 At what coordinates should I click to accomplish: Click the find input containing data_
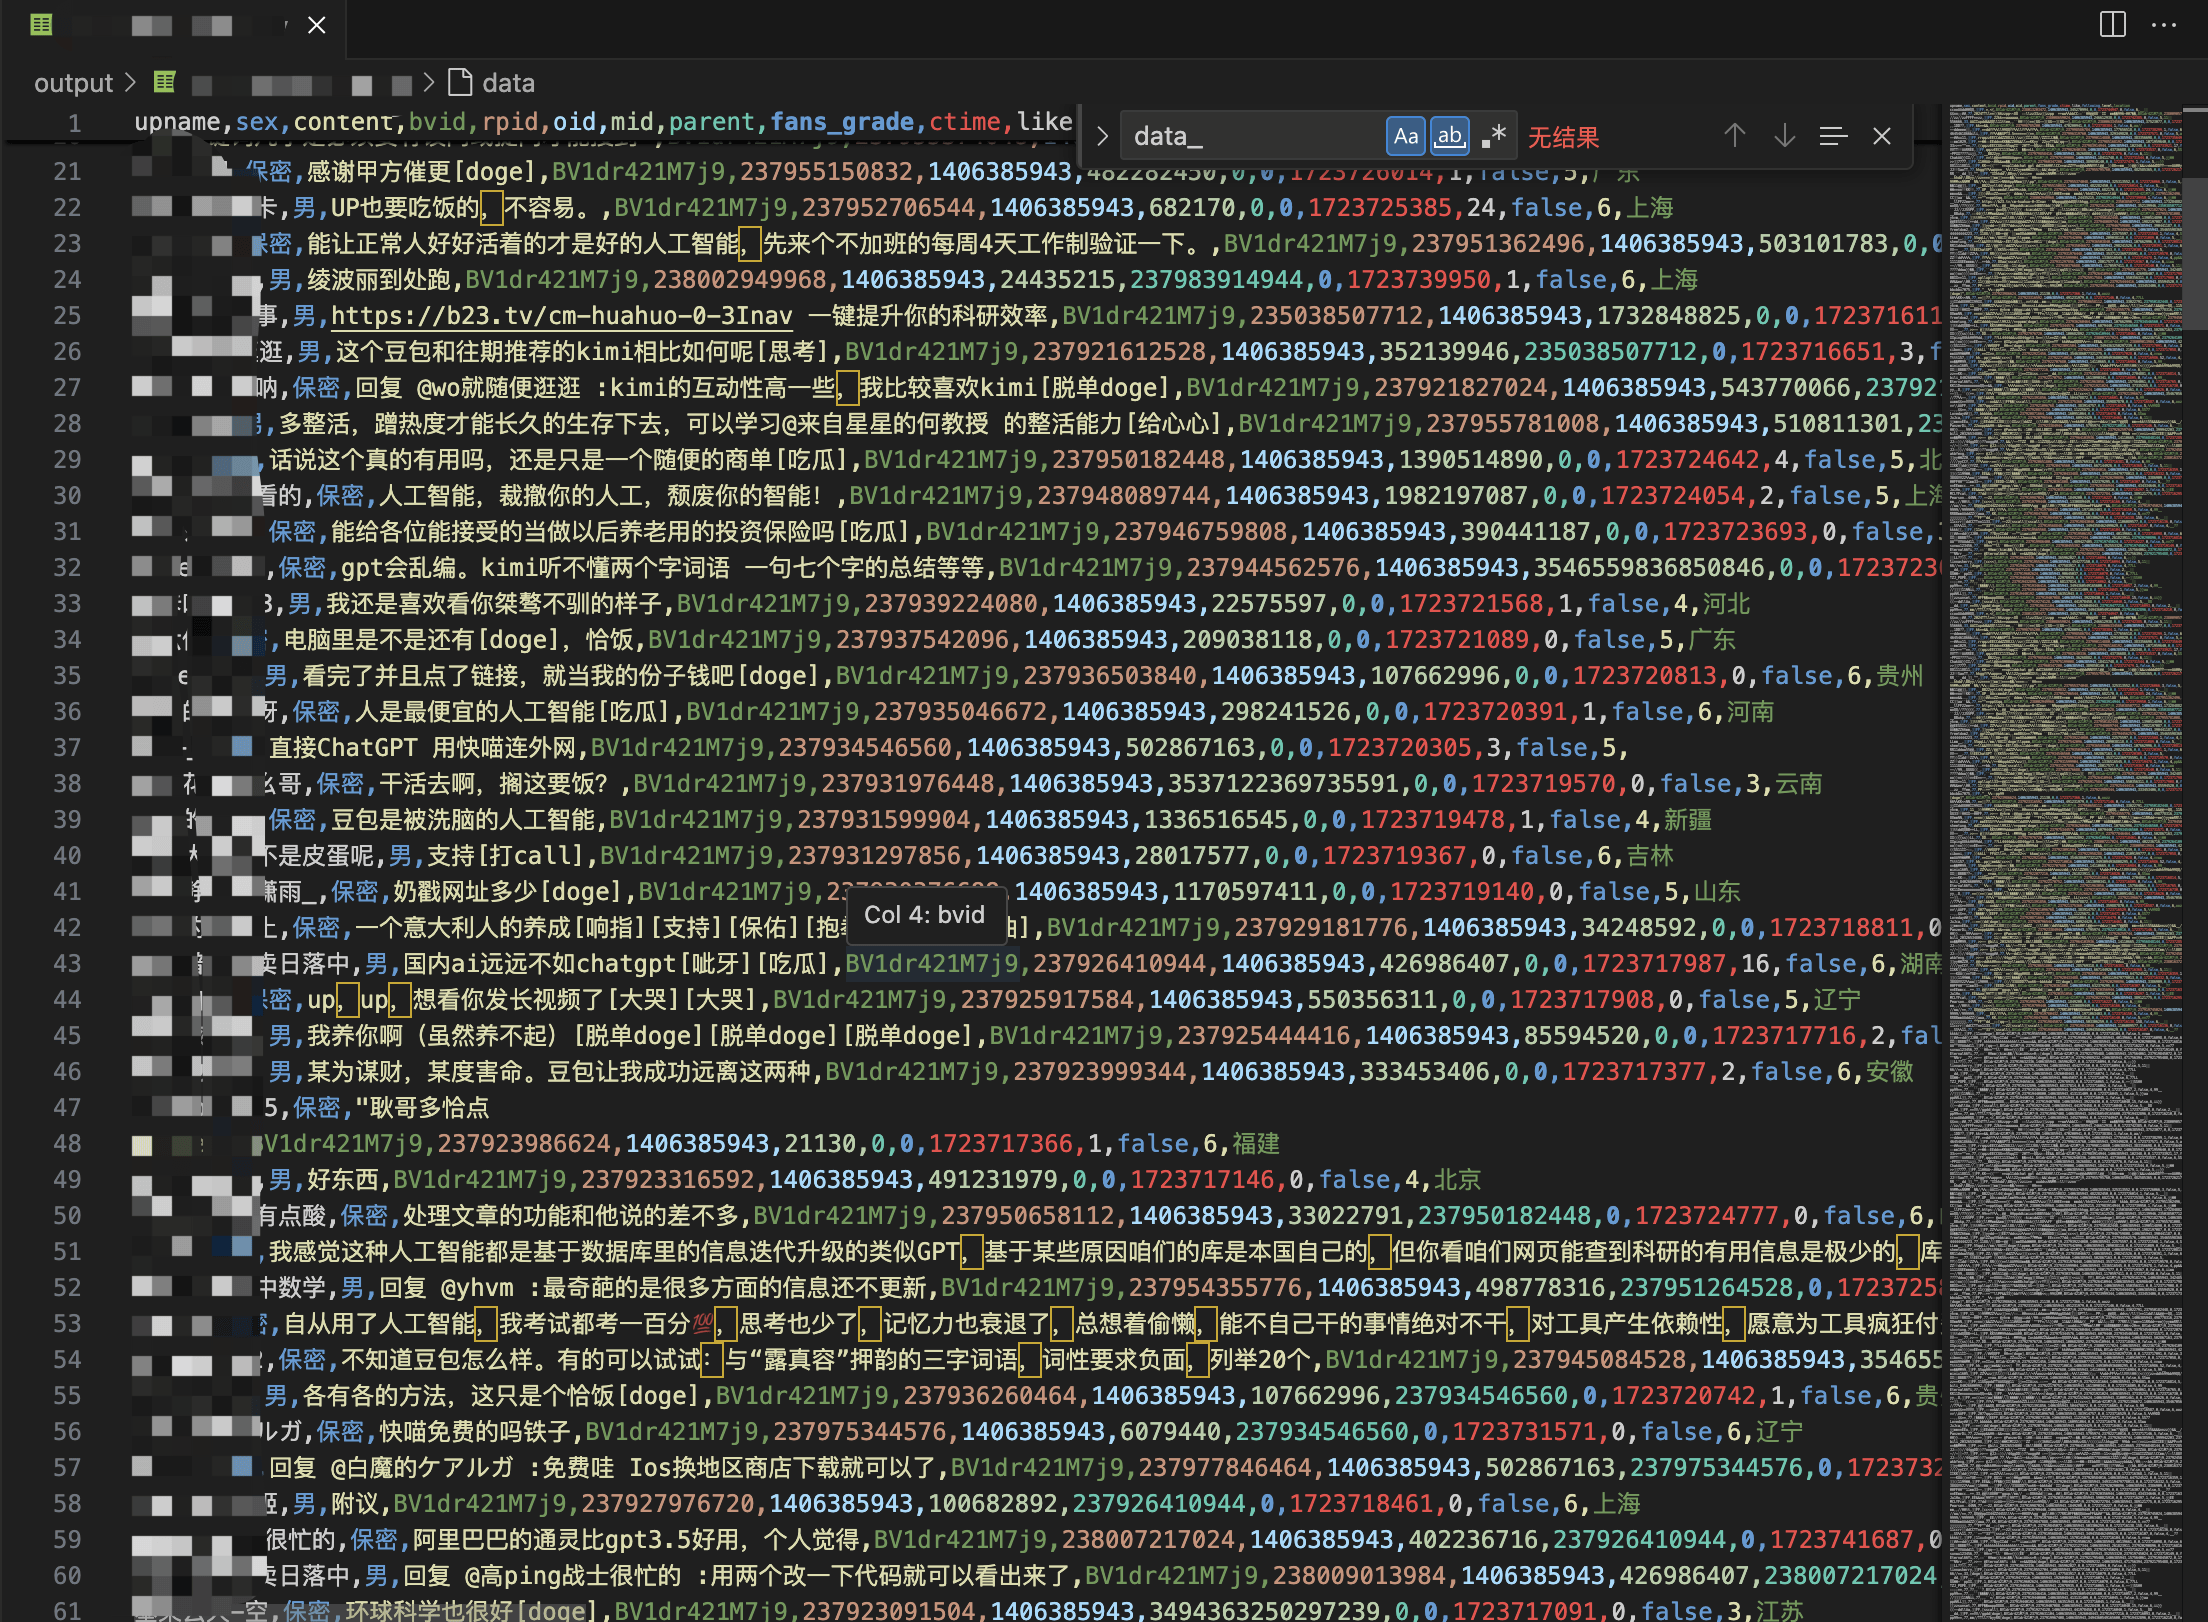point(1250,136)
